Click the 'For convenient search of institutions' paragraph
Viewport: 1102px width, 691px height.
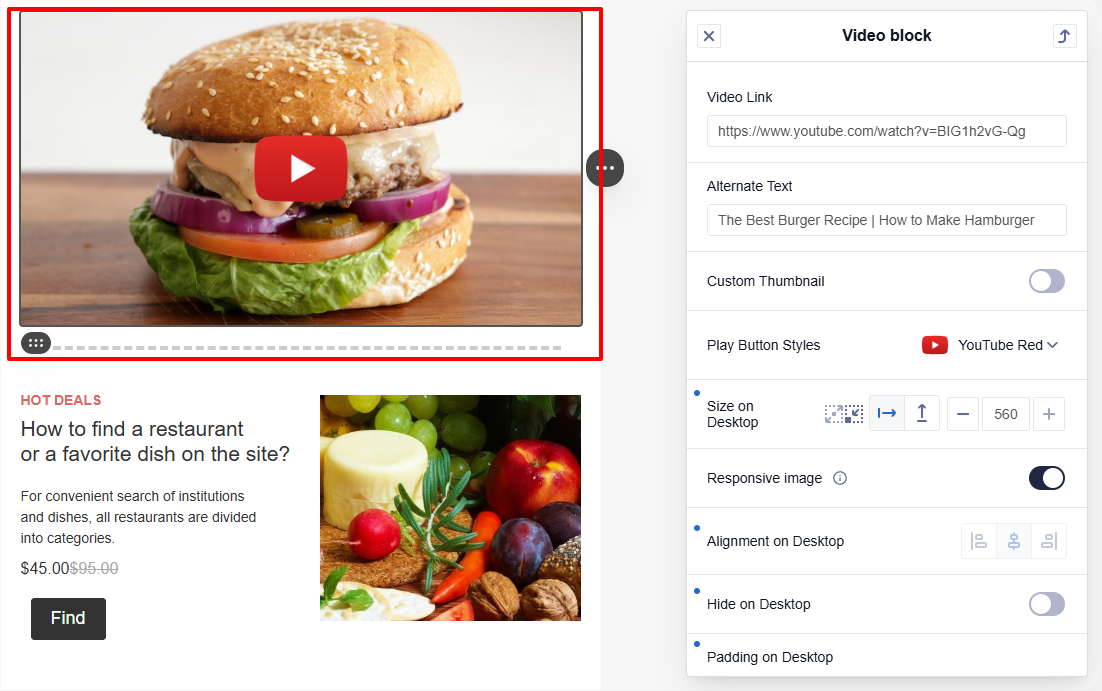tap(138, 517)
